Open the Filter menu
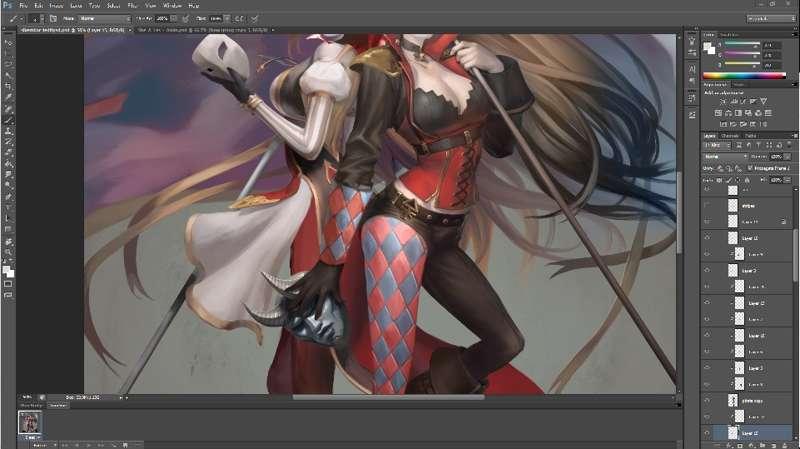This screenshot has width=800, height=449. click(x=132, y=6)
